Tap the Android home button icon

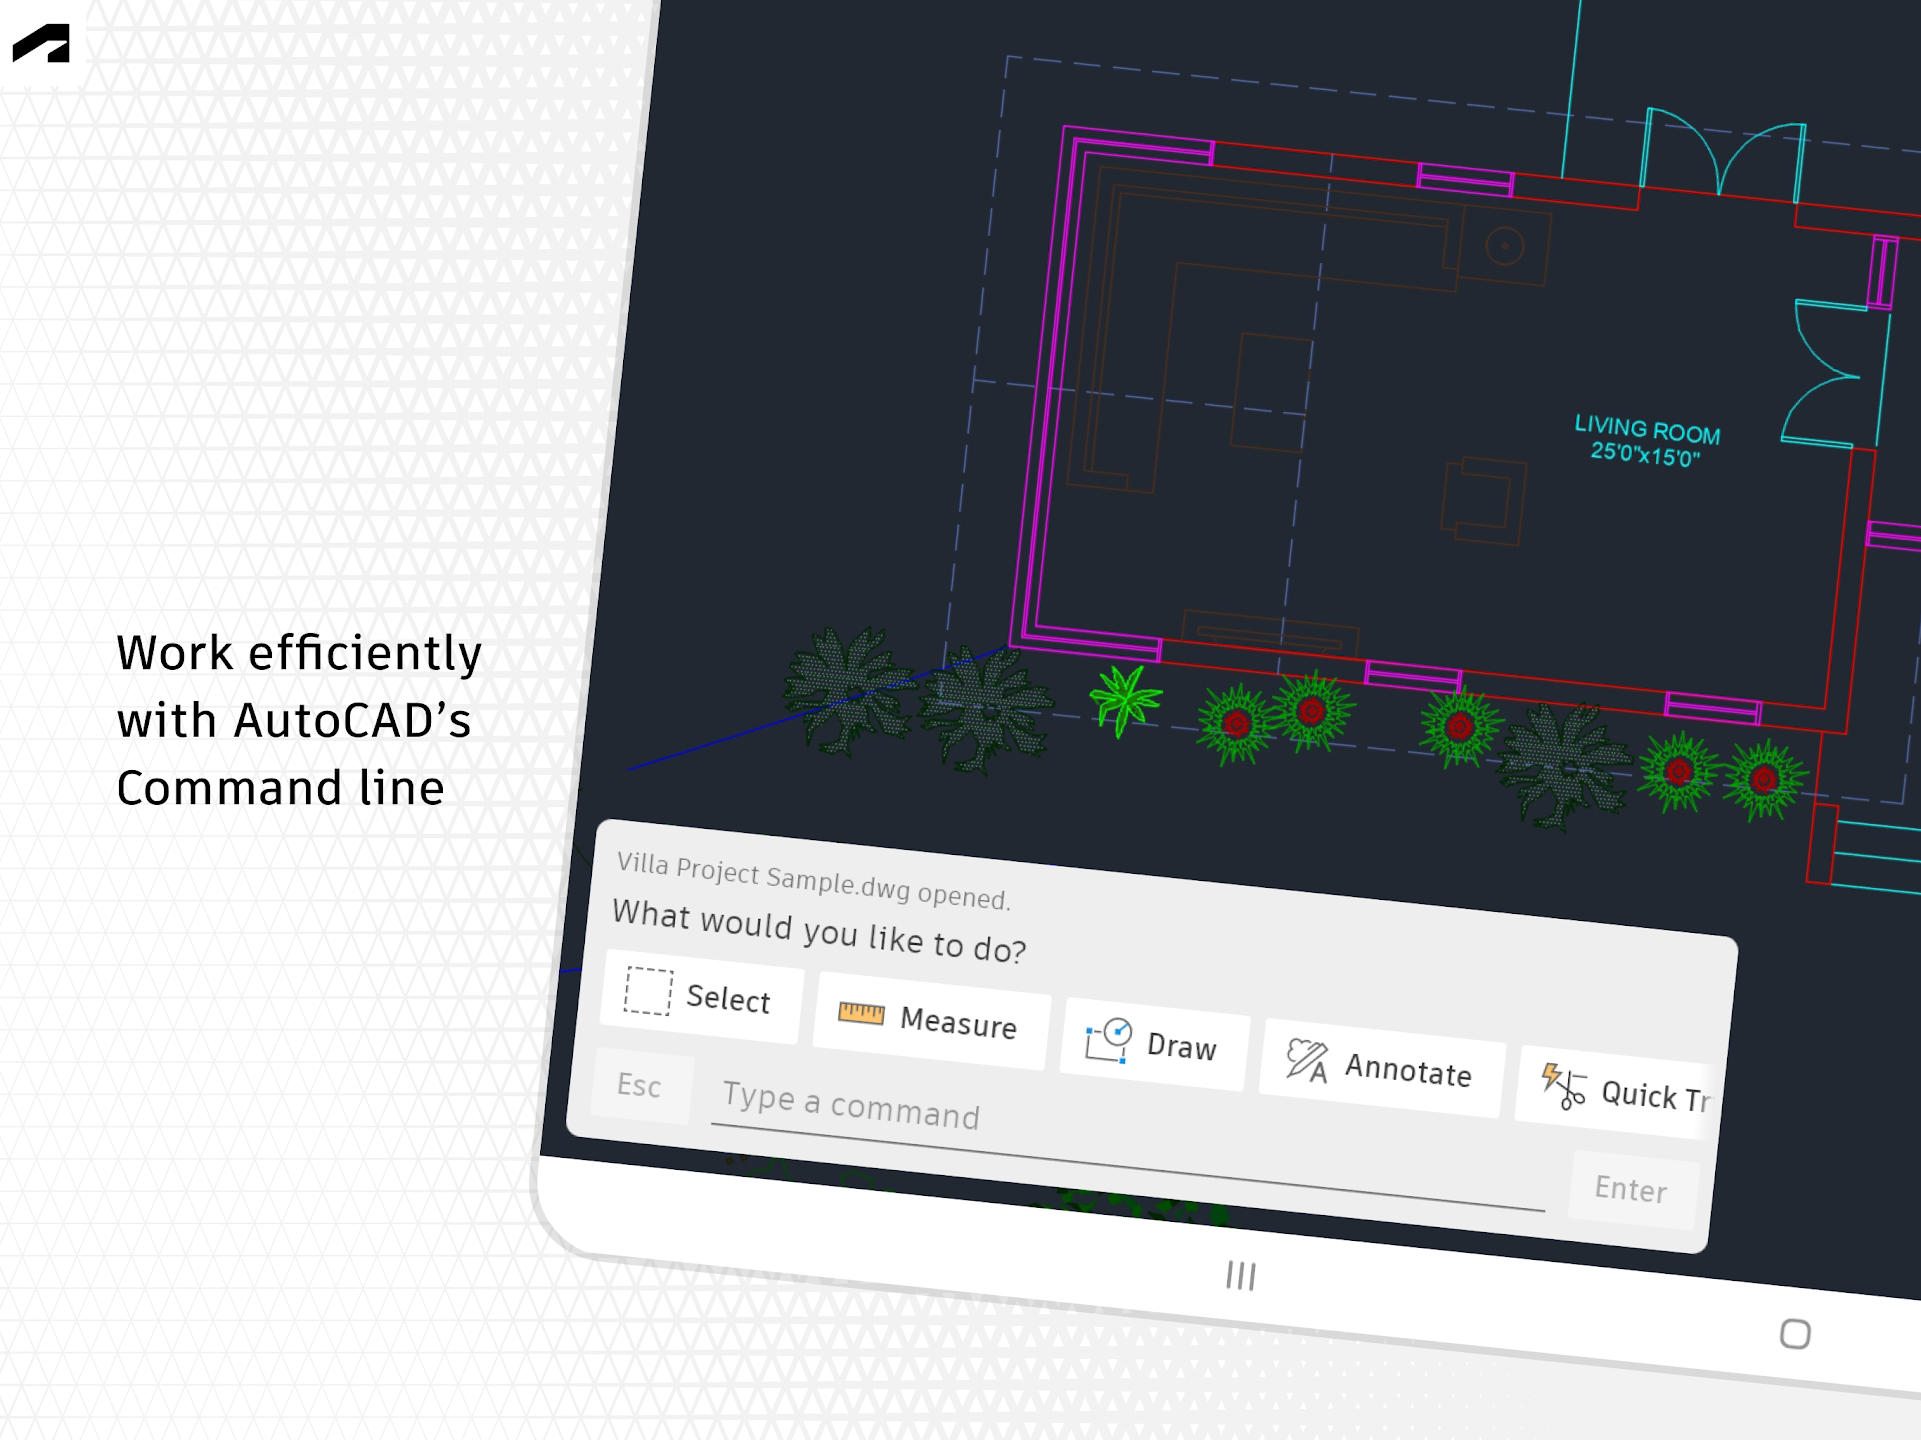tap(1795, 1333)
